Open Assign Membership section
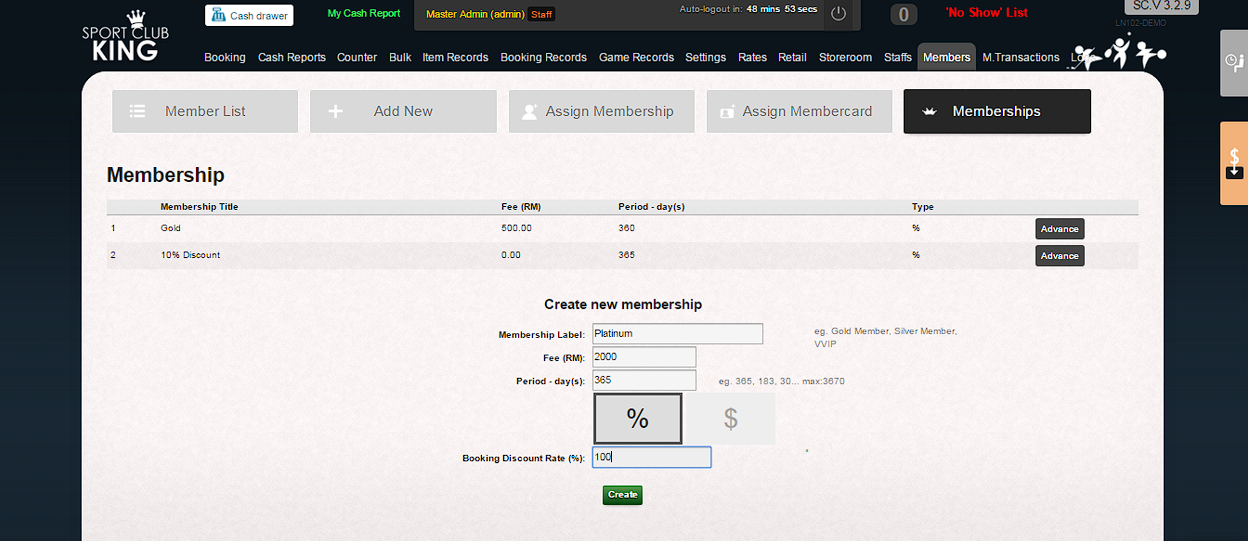 [x=601, y=111]
